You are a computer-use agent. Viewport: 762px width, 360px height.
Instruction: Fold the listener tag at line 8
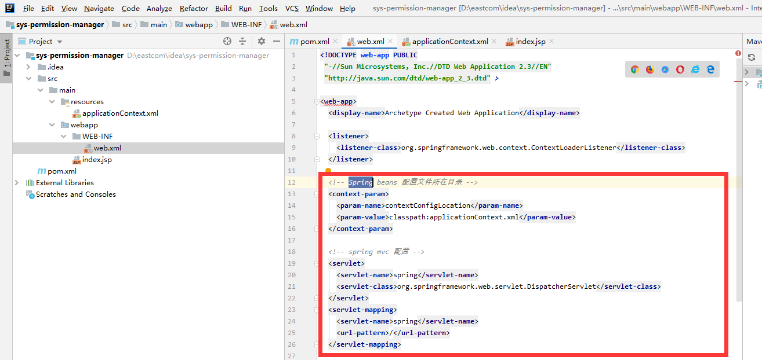click(316, 136)
